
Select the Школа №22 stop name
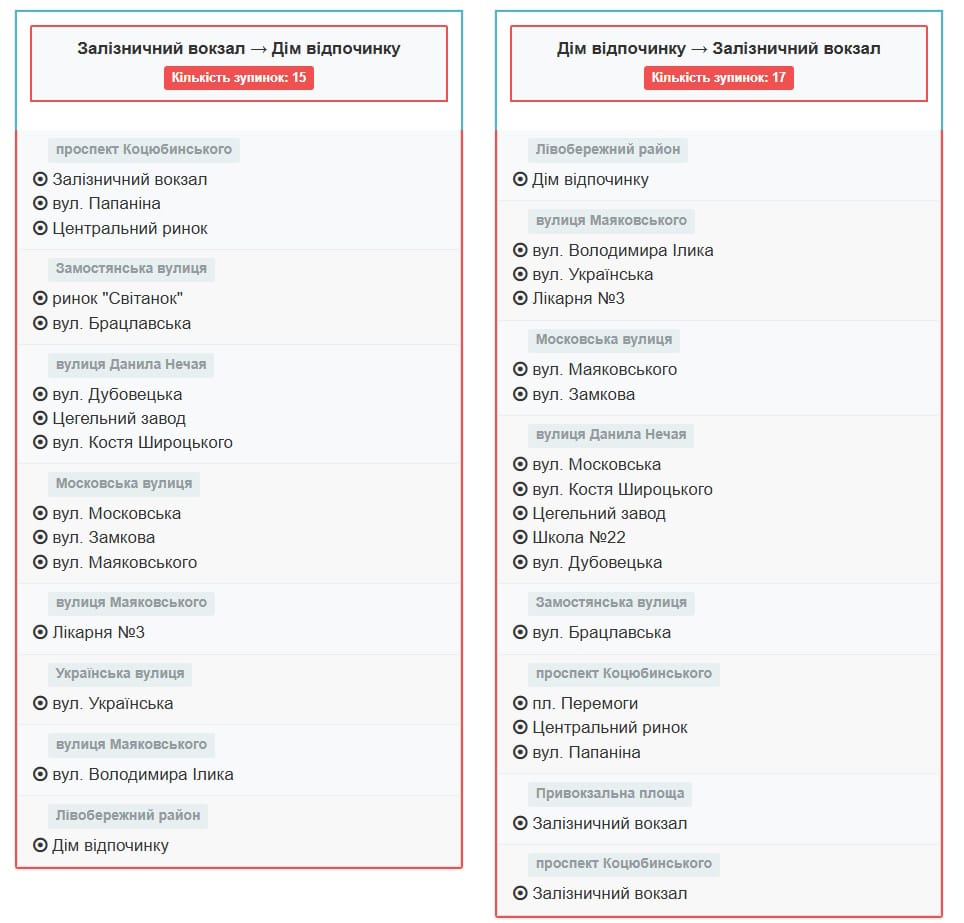click(x=579, y=538)
